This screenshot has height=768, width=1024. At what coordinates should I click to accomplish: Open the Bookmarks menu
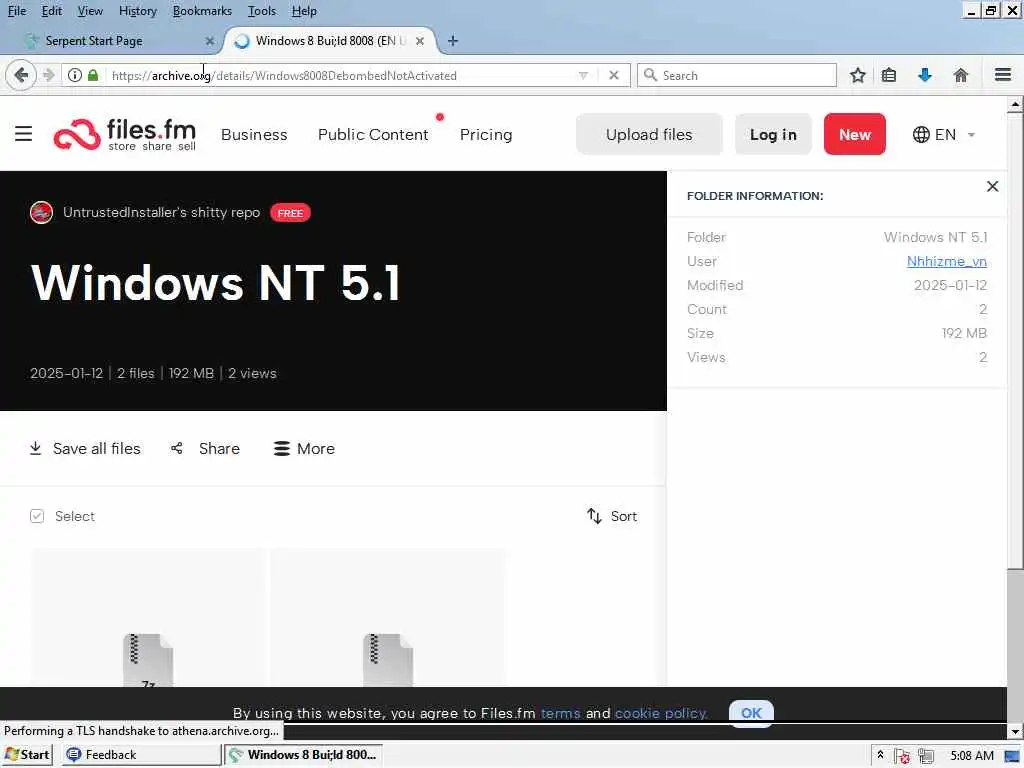[202, 11]
